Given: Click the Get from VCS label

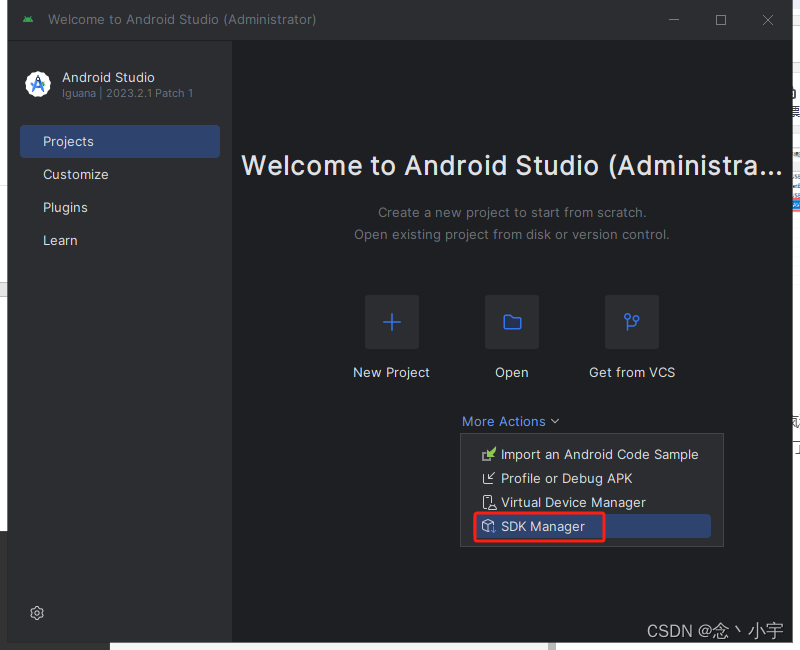Looking at the screenshot, I should [x=632, y=372].
